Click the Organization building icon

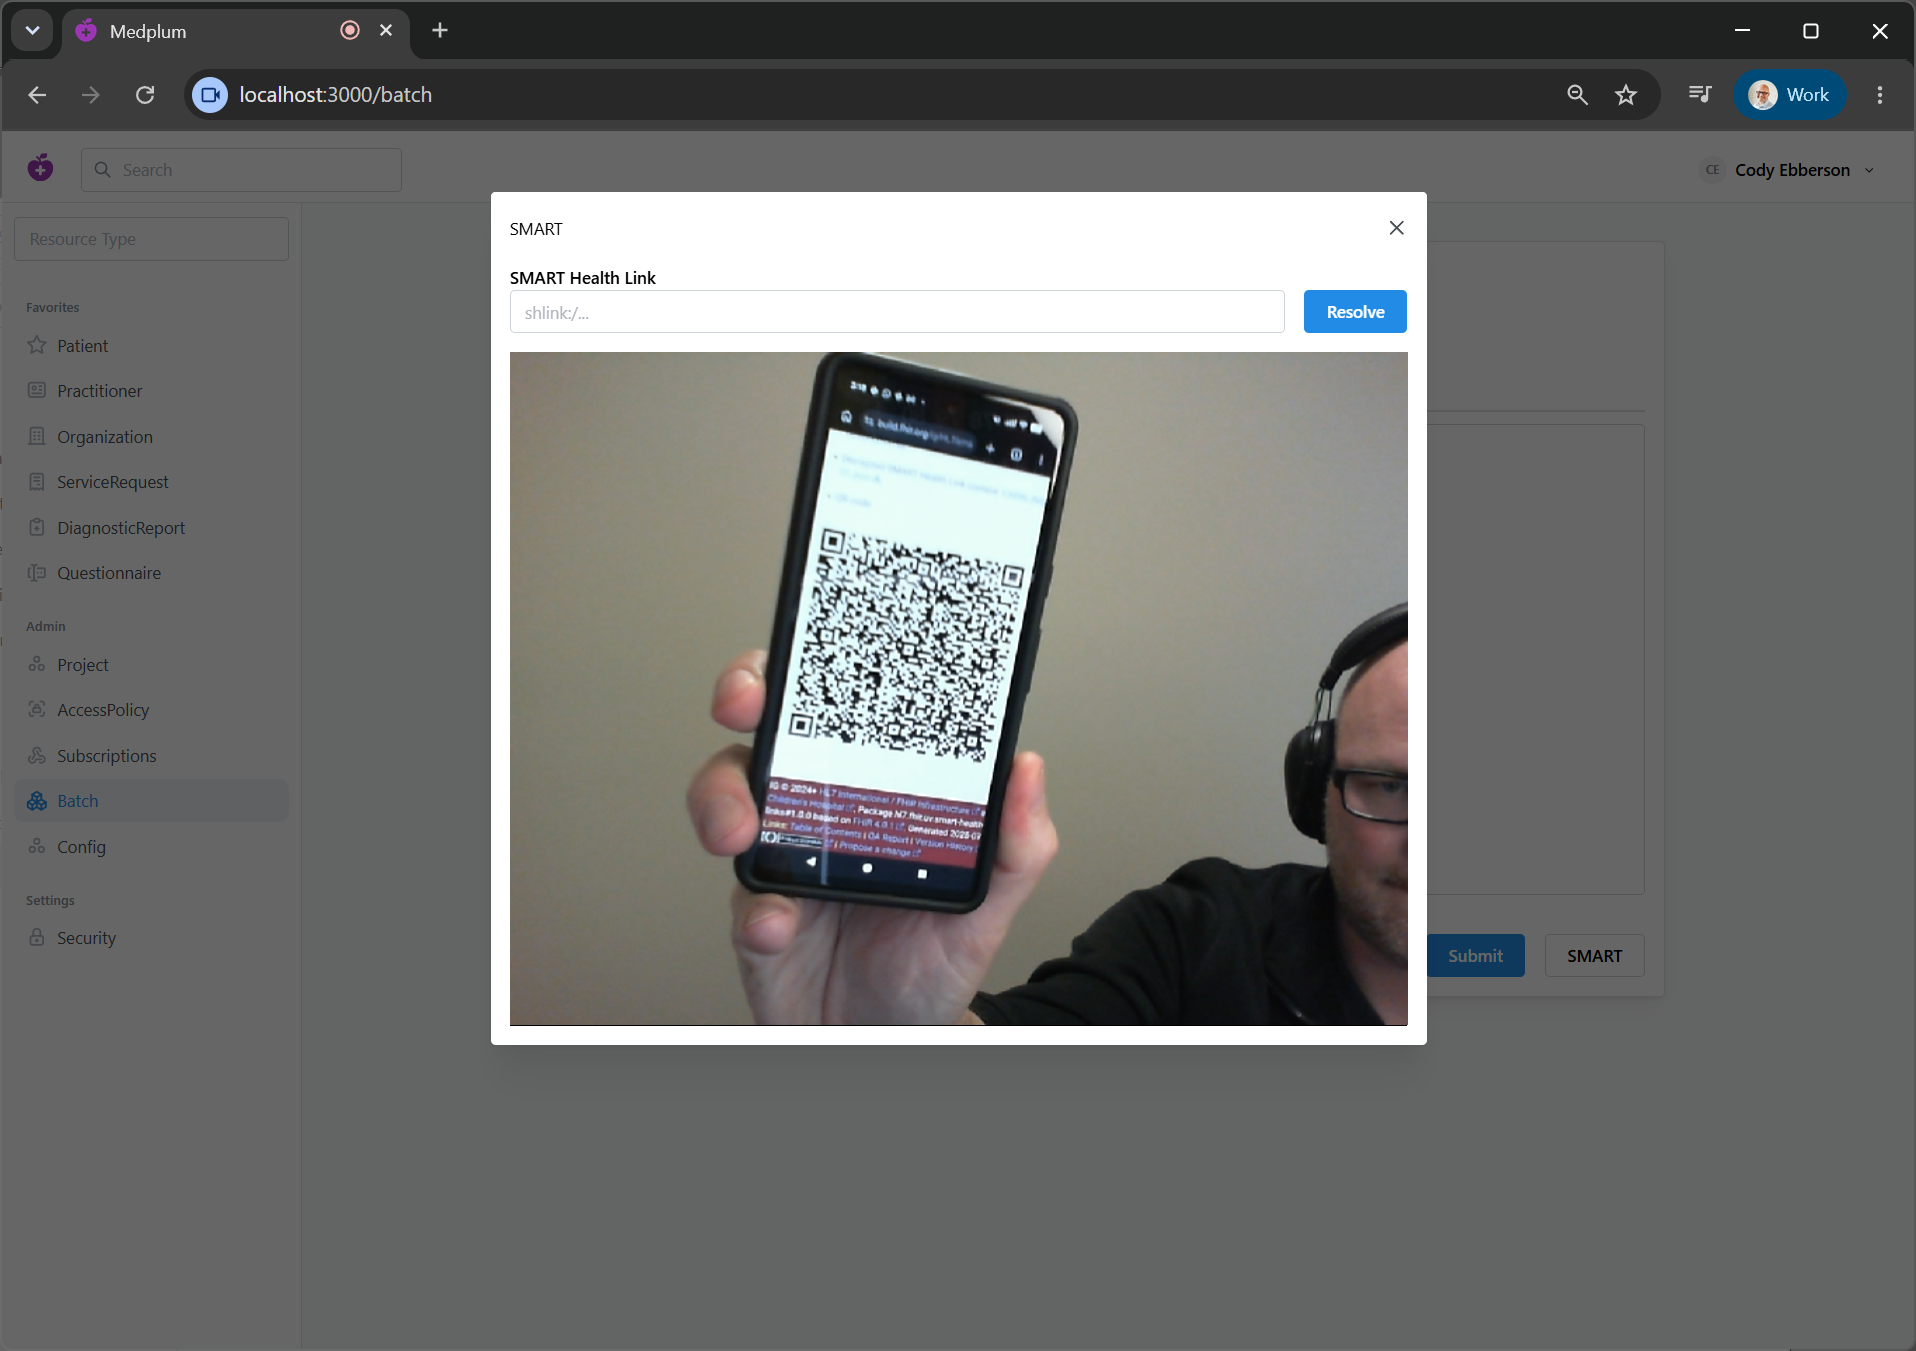point(37,436)
